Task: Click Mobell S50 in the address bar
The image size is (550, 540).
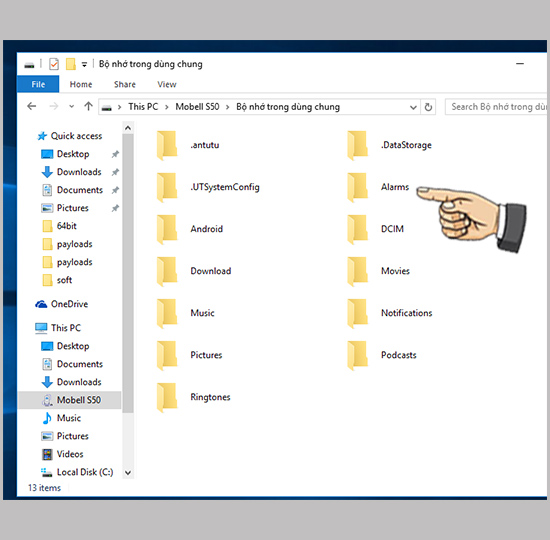Action: pos(197,107)
